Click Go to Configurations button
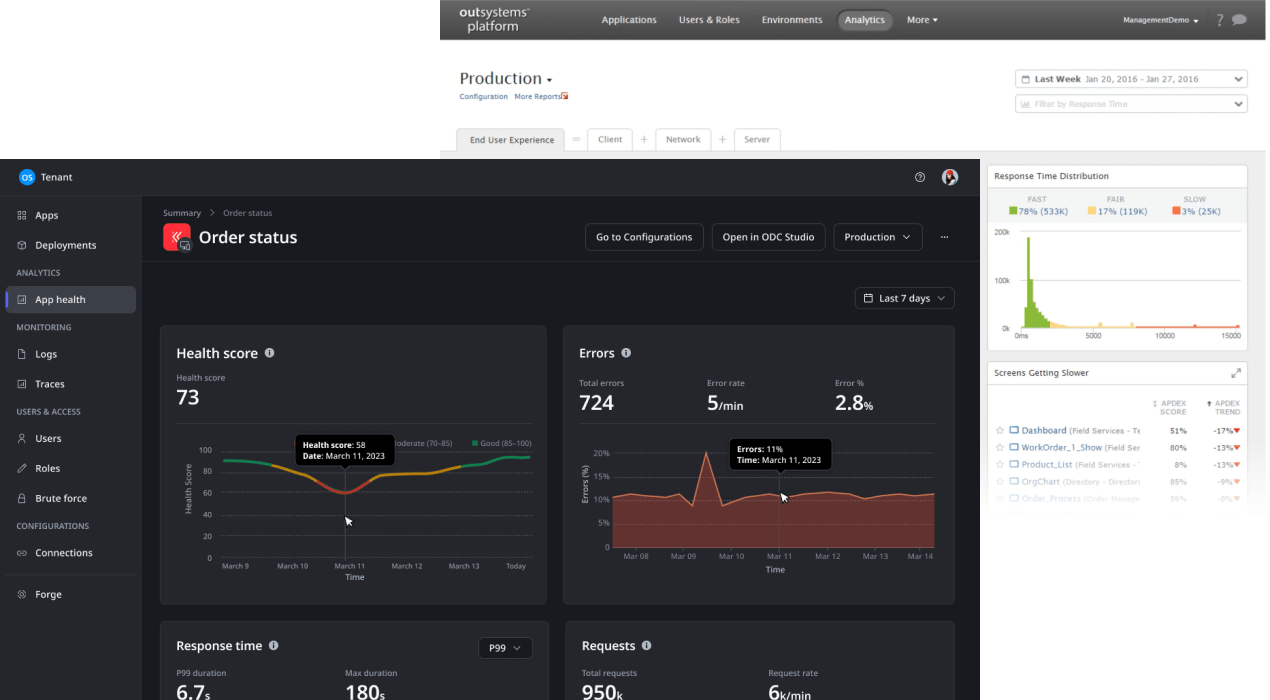This screenshot has width=1270, height=700. pyautogui.click(x=644, y=237)
